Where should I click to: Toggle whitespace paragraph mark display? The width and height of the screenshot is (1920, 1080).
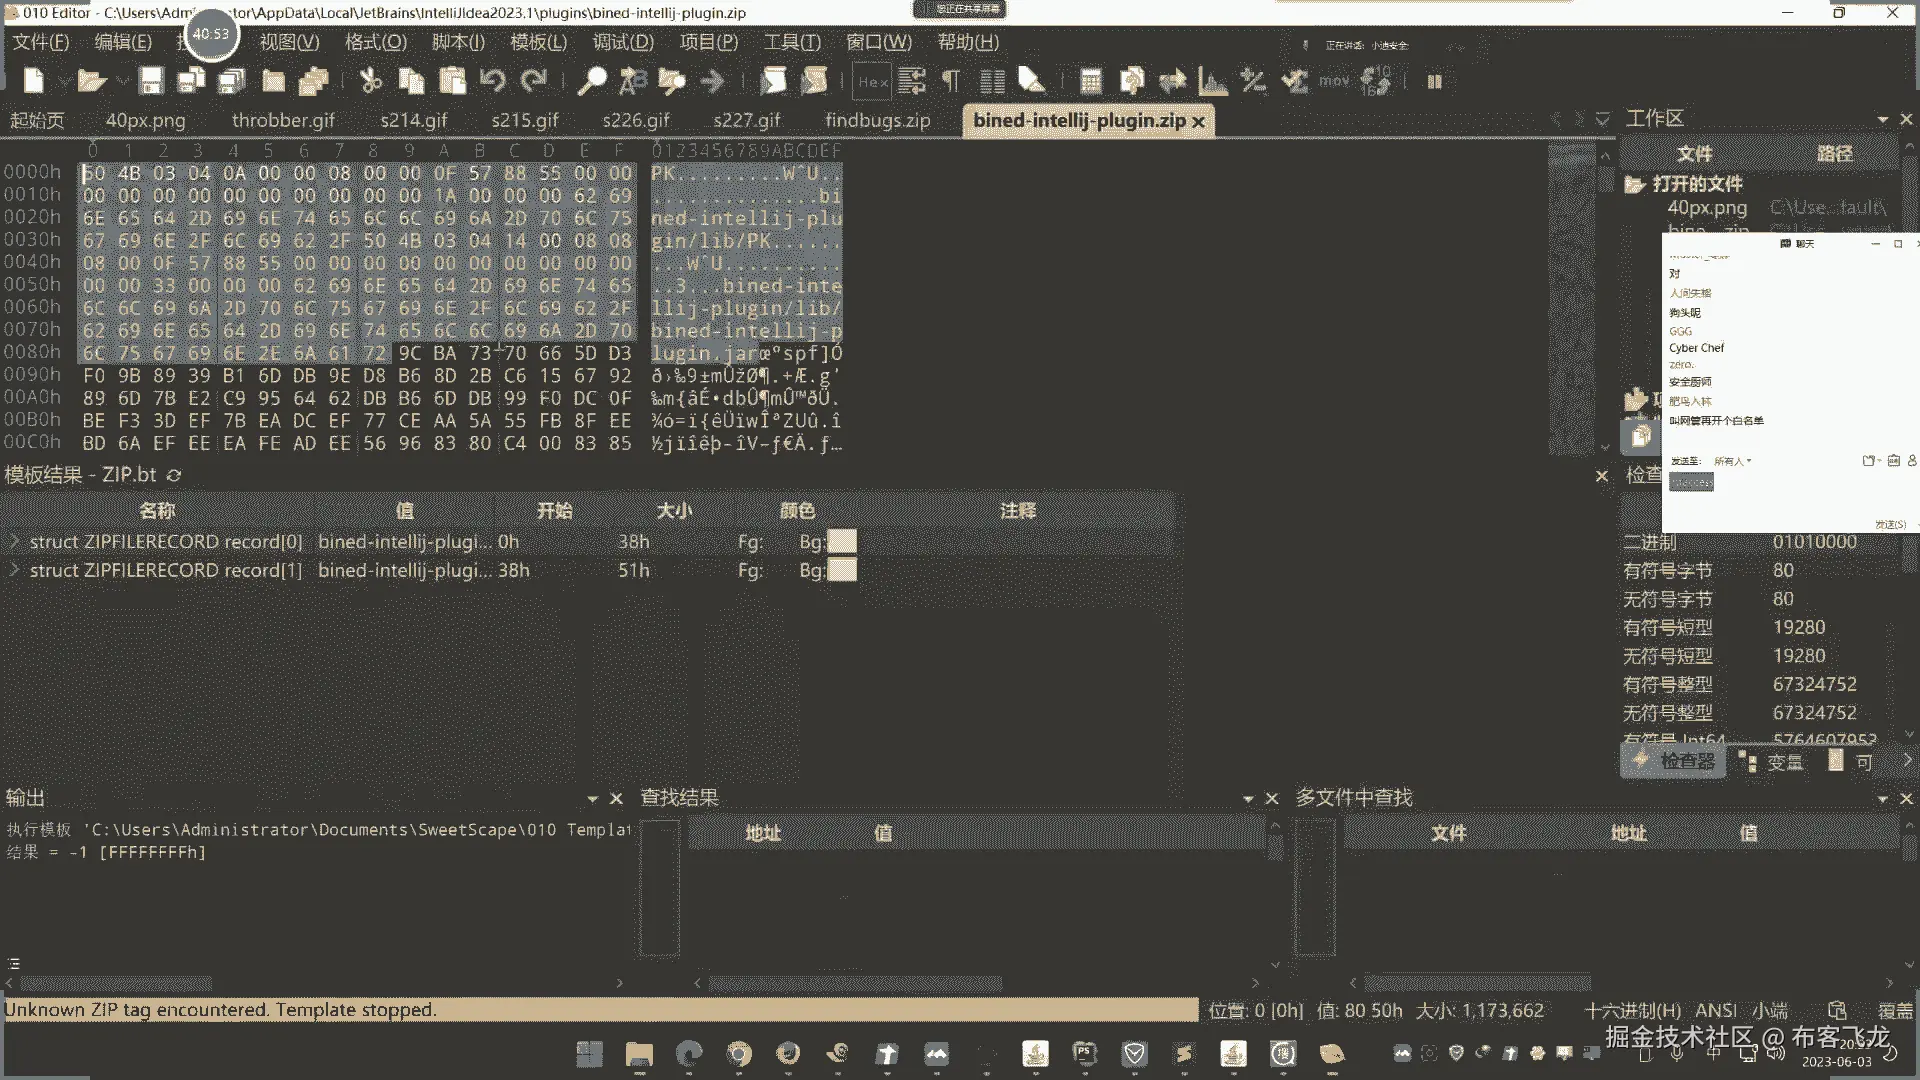[x=951, y=81]
